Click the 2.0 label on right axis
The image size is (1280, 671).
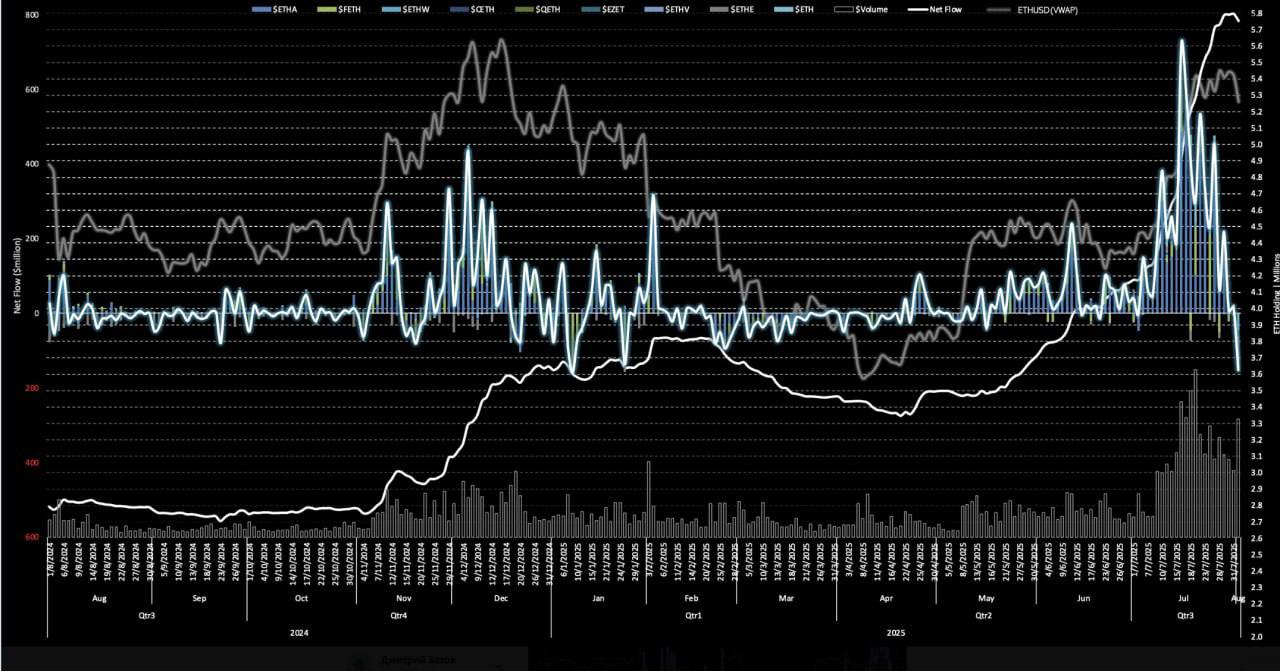tap(1256, 636)
